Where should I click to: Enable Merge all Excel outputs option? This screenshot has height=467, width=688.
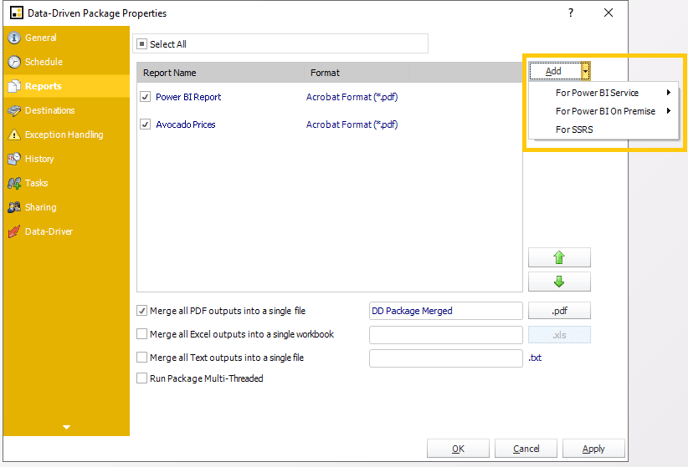click(141, 334)
